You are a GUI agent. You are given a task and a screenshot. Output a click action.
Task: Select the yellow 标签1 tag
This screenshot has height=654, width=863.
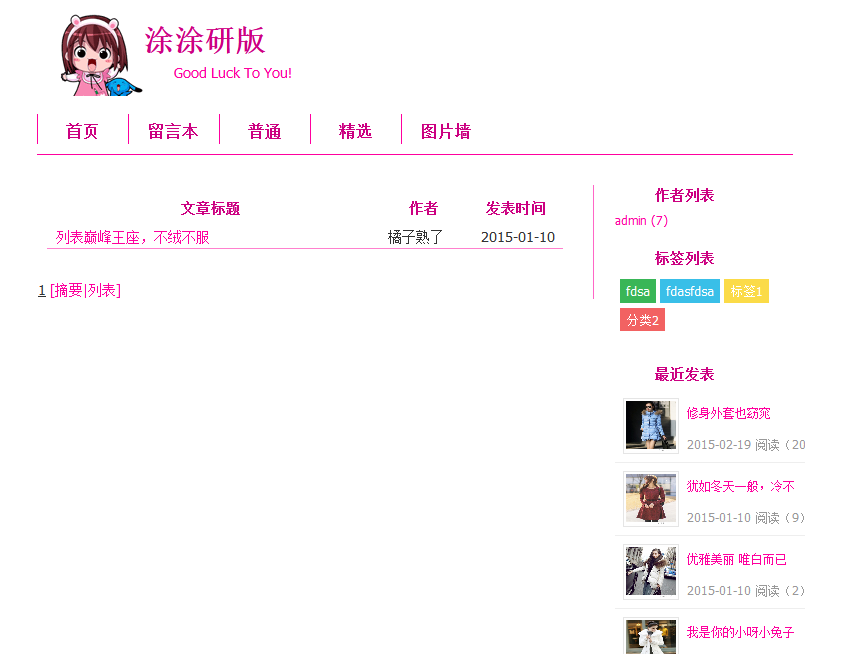[x=746, y=291]
